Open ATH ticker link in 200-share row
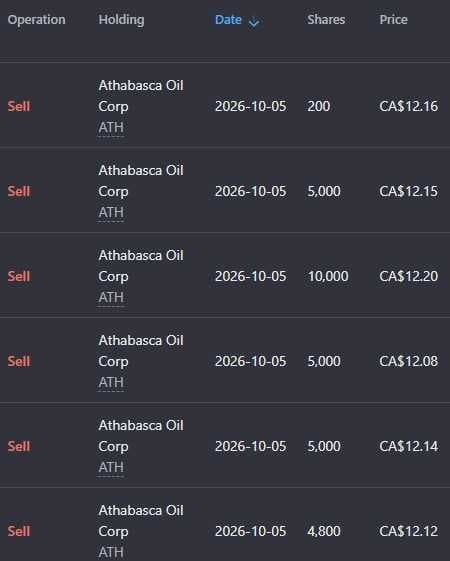450x561 pixels. (111, 128)
